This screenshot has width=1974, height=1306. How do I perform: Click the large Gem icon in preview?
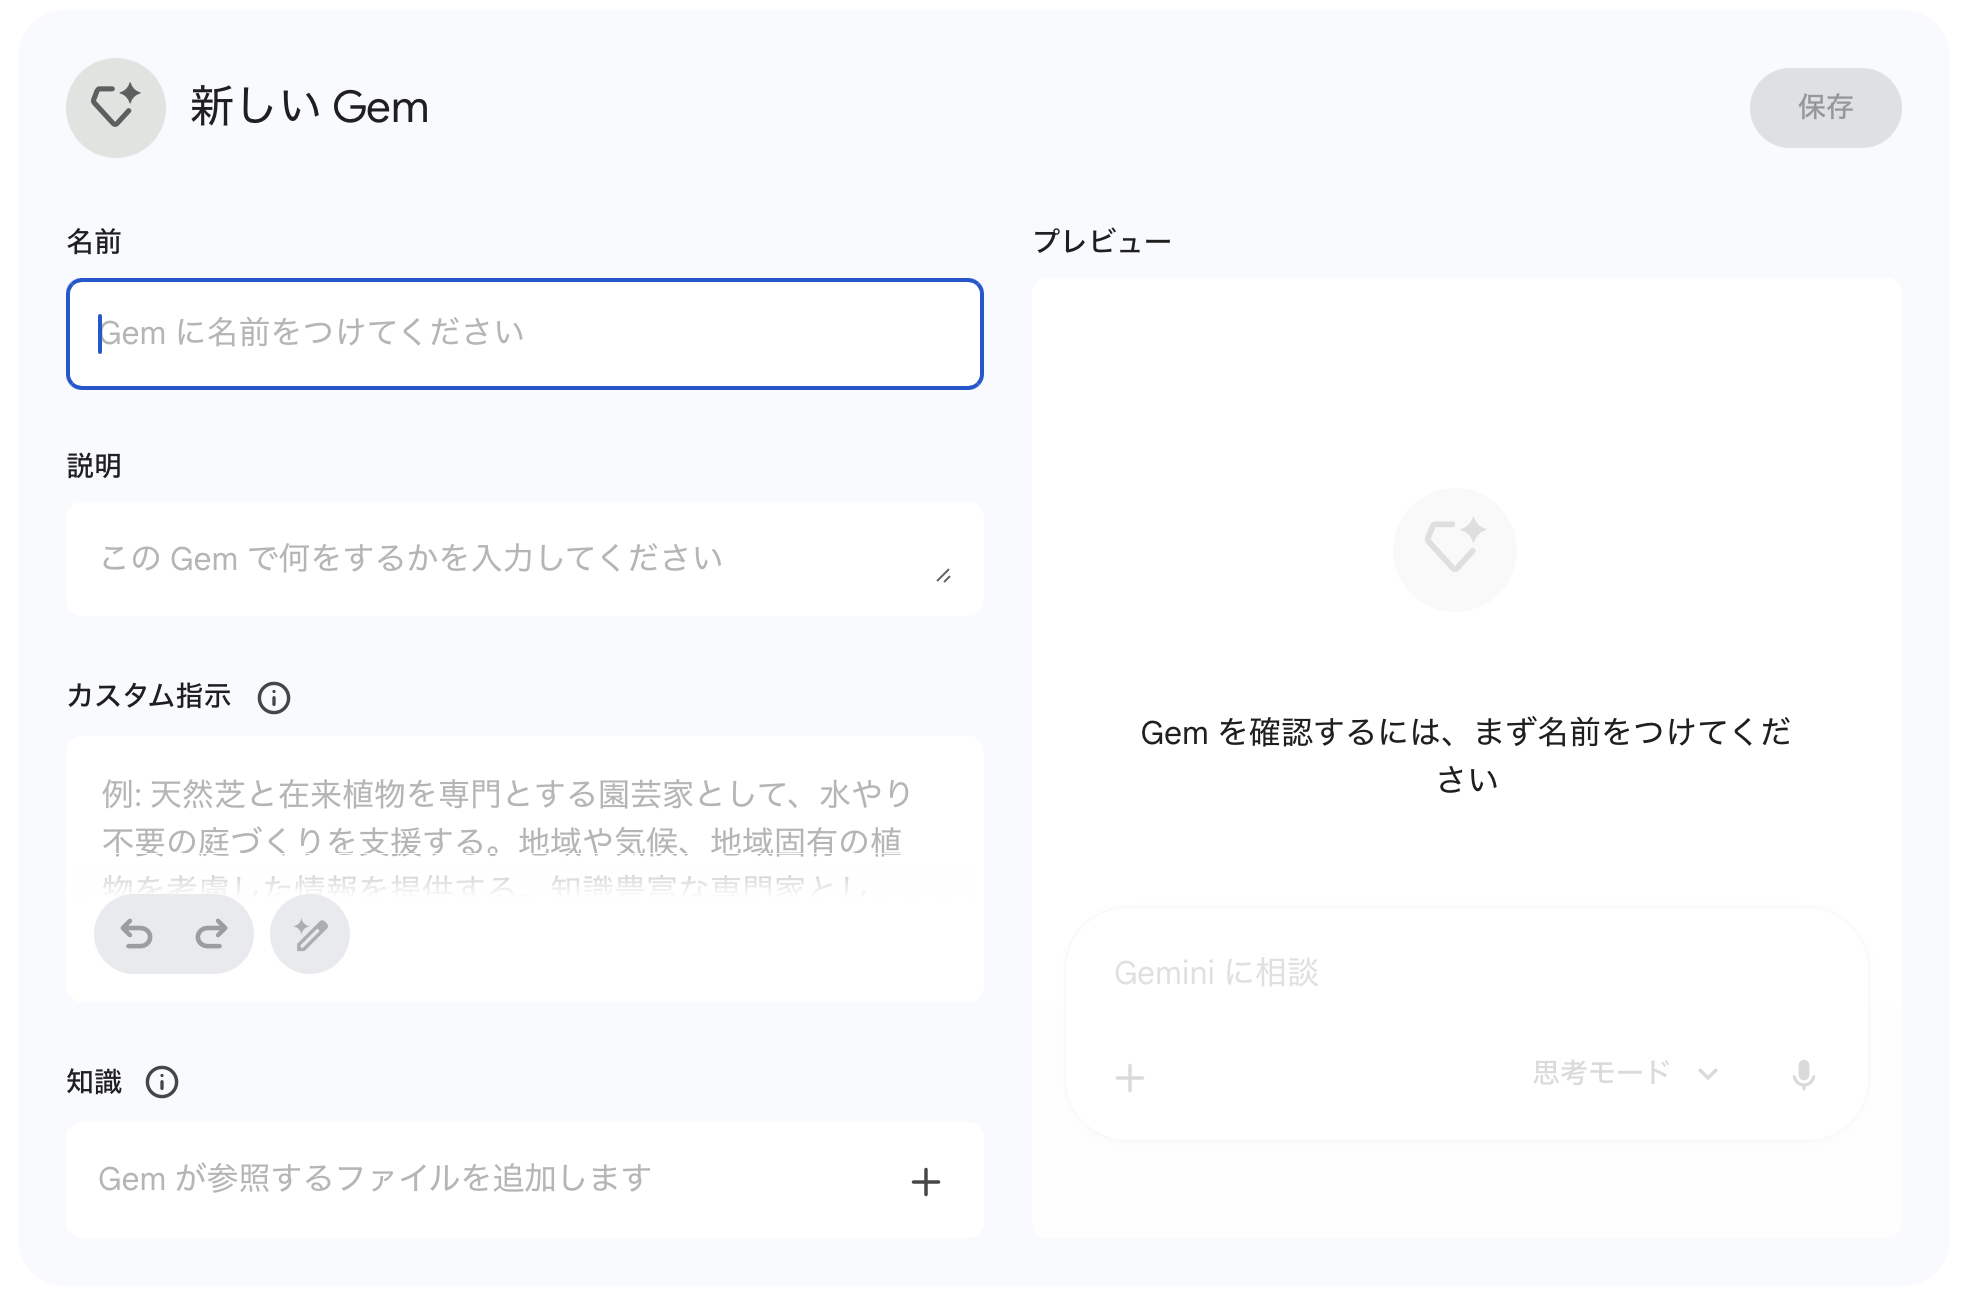click(x=1454, y=549)
